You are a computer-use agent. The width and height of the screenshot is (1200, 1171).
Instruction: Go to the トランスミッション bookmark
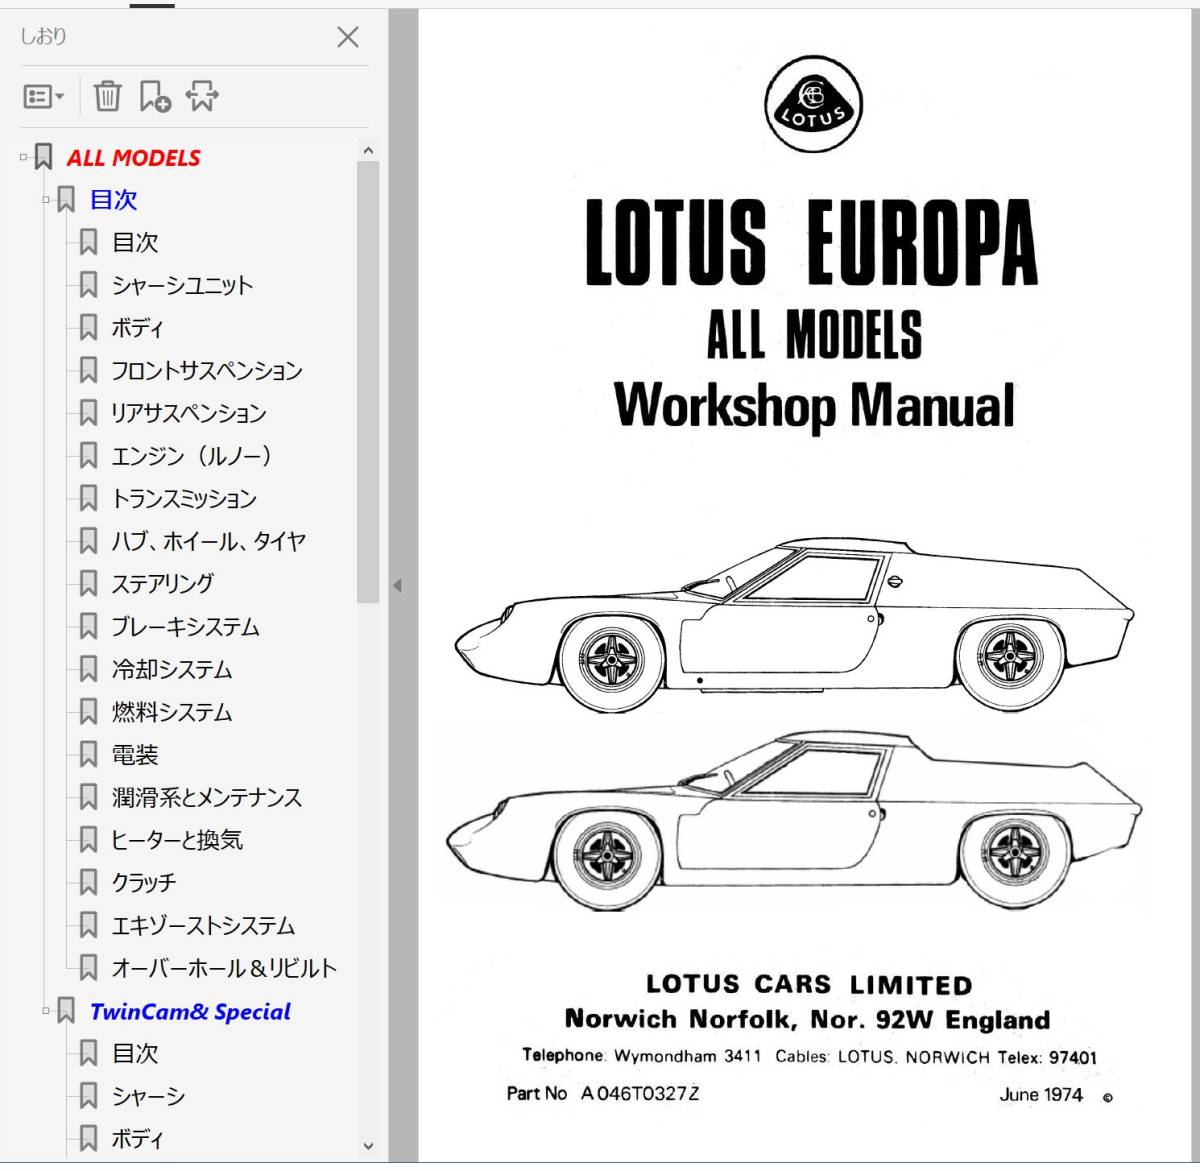tap(184, 498)
